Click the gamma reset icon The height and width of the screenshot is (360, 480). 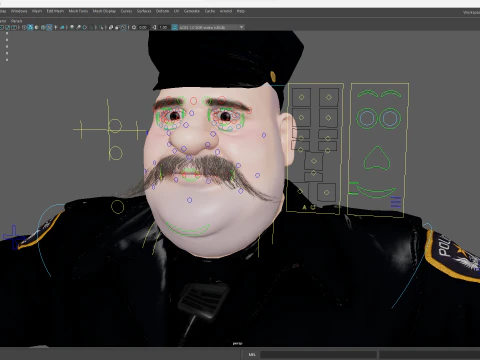(x=154, y=27)
